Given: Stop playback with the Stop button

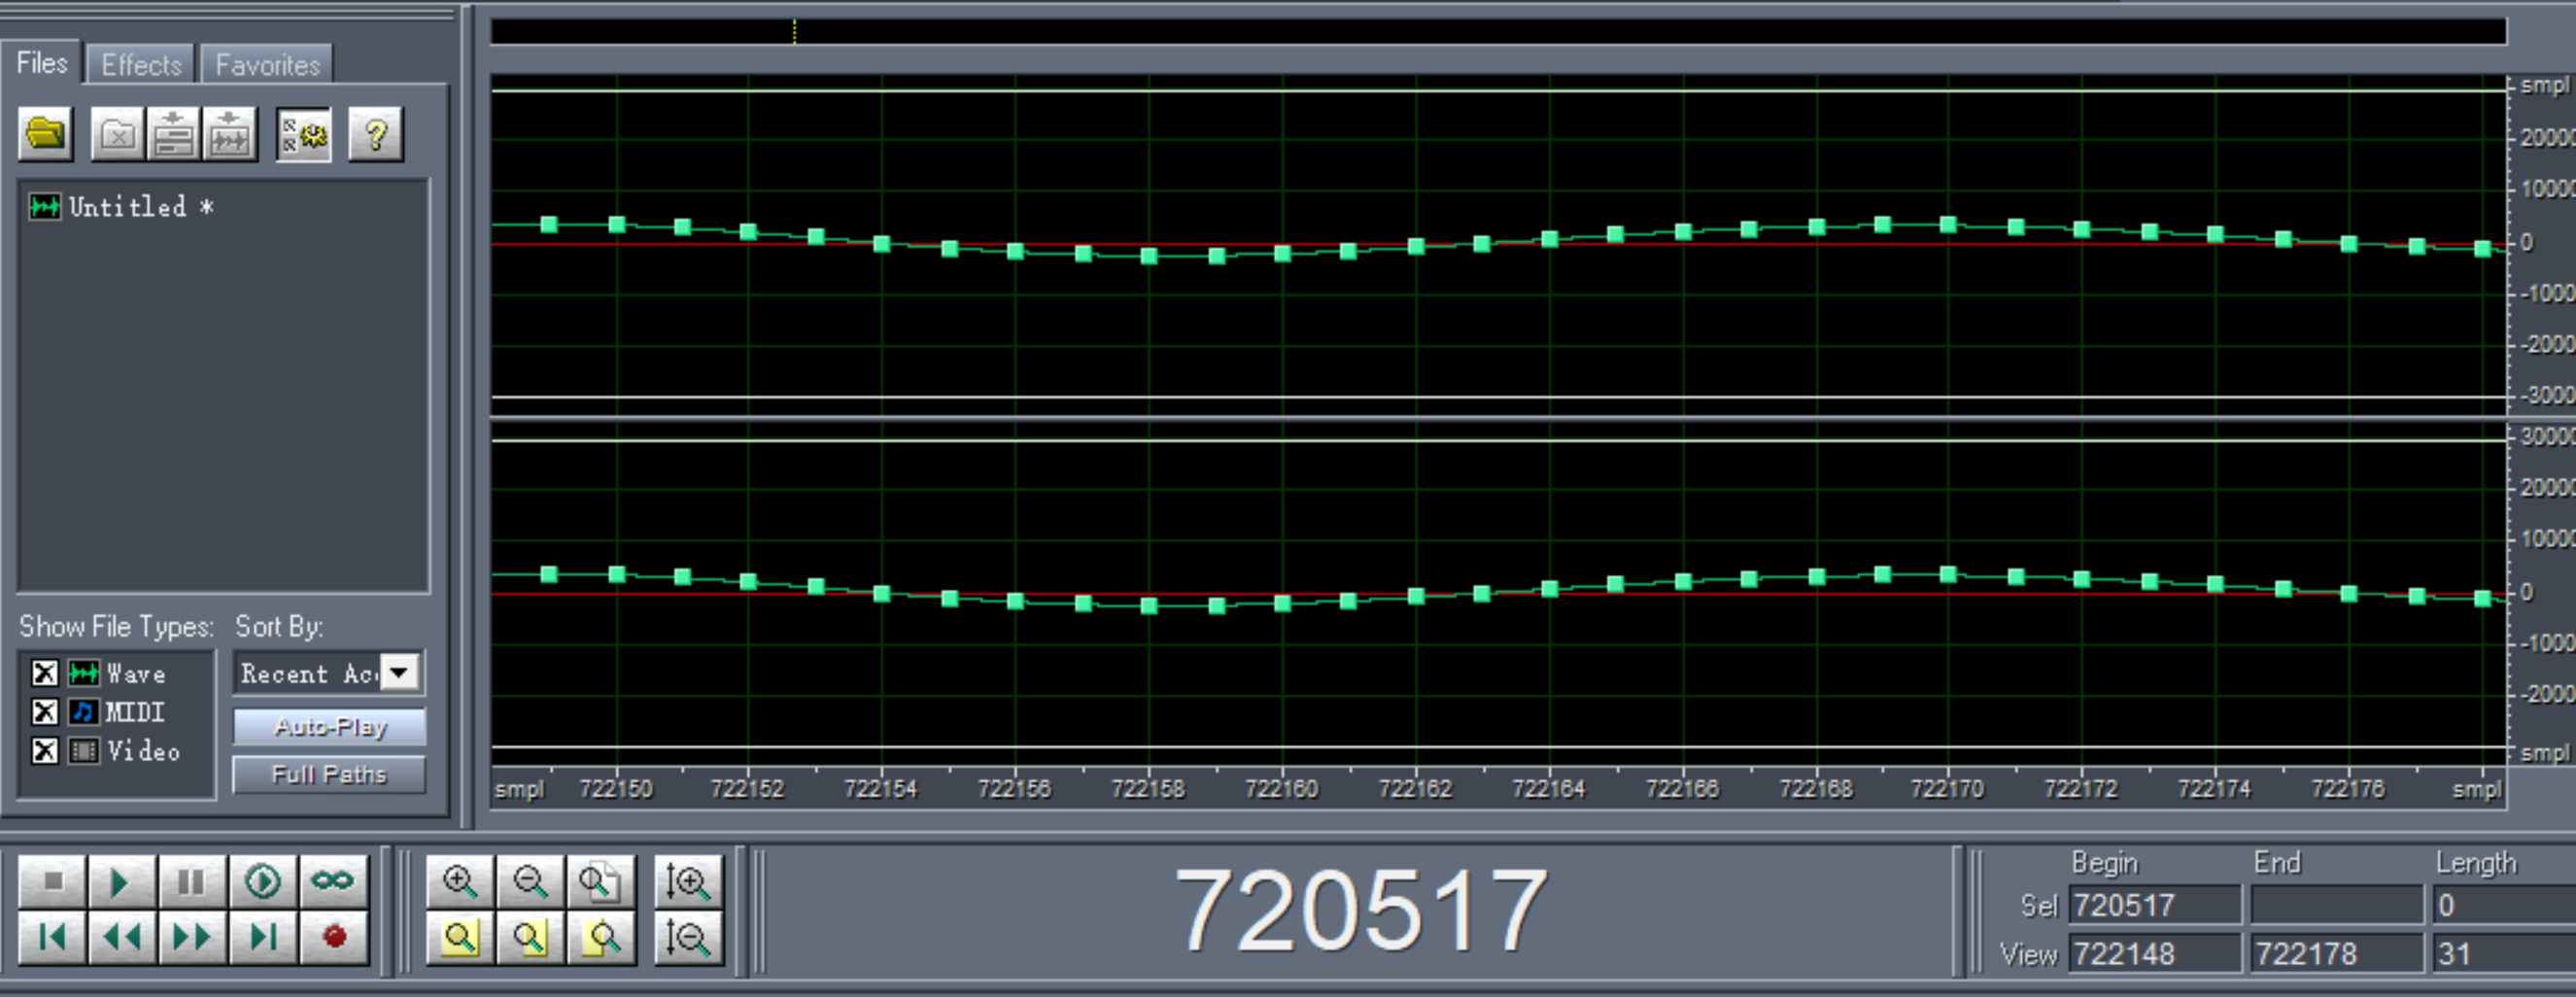Looking at the screenshot, I should (53, 881).
